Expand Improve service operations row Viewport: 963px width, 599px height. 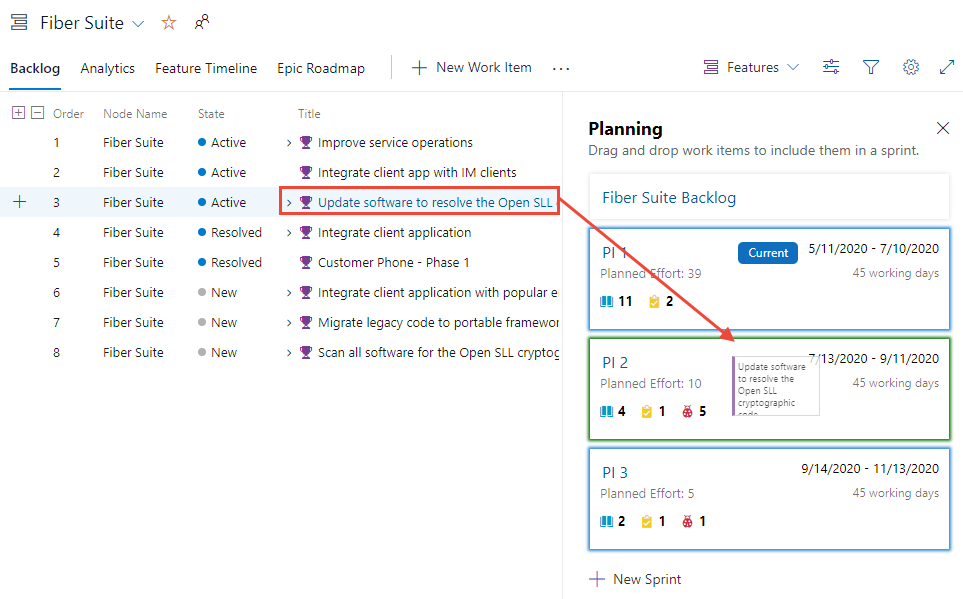tap(289, 143)
